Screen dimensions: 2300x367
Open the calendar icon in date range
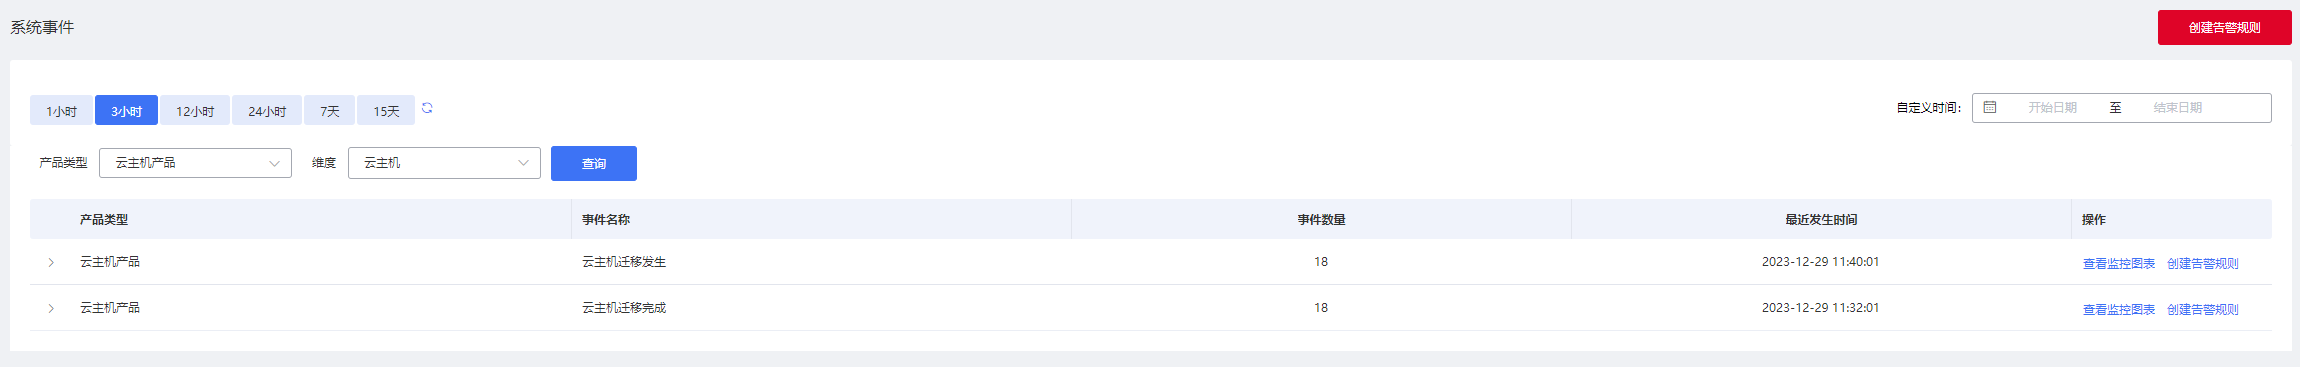(1990, 107)
